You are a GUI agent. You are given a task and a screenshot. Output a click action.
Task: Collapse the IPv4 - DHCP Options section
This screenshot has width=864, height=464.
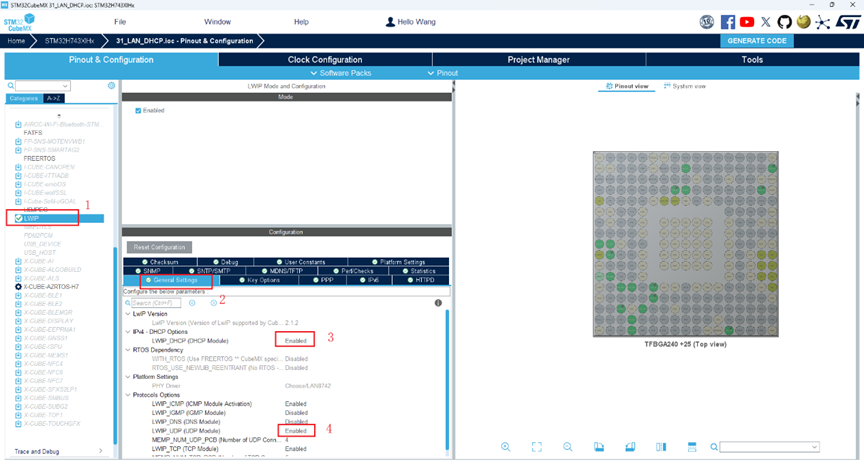(128, 332)
